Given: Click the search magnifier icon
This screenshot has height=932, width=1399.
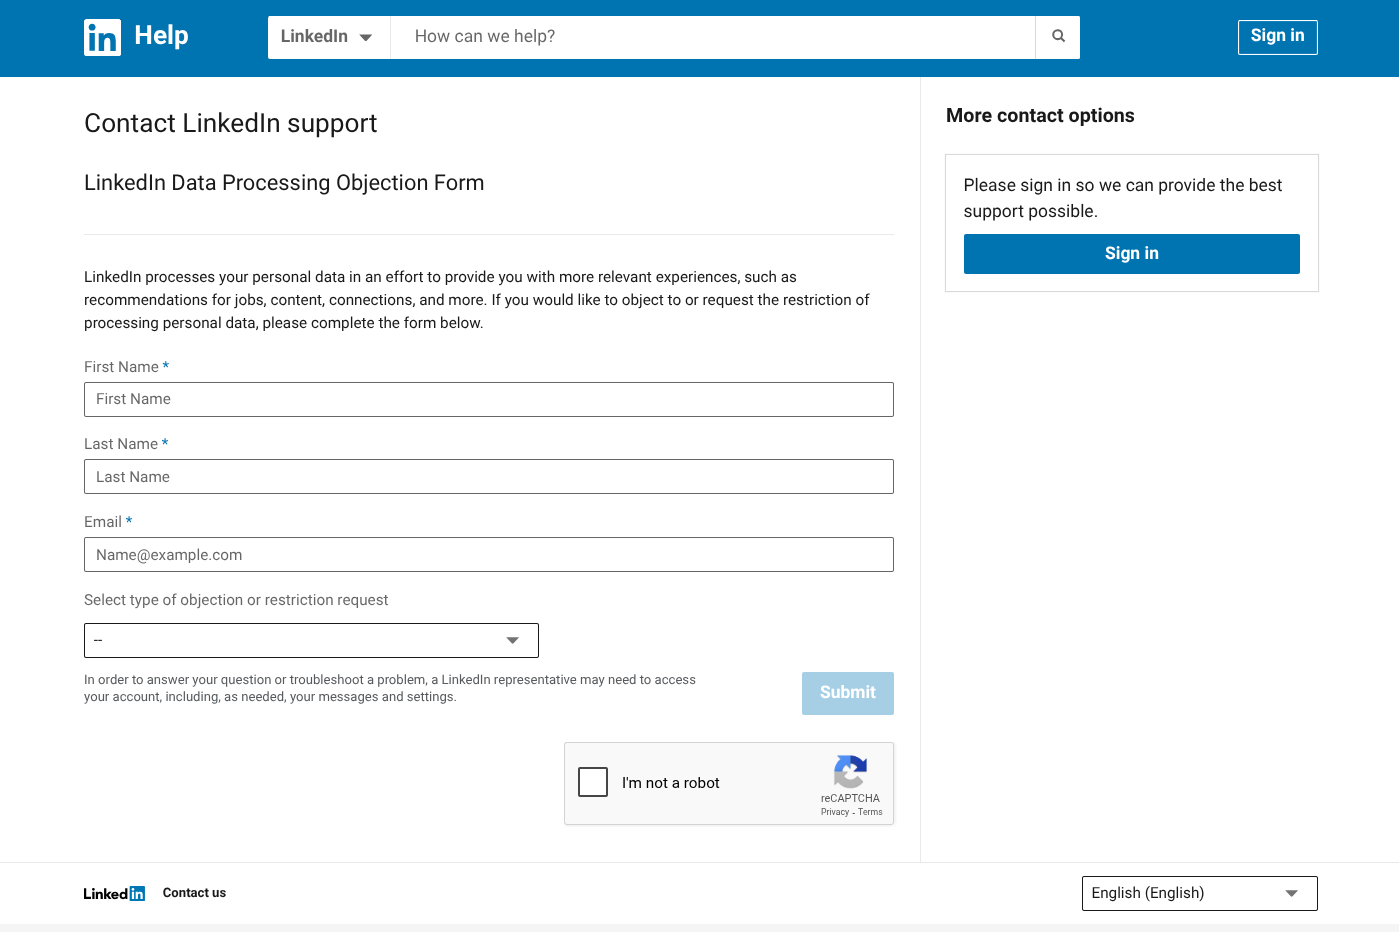Looking at the screenshot, I should coord(1058,37).
